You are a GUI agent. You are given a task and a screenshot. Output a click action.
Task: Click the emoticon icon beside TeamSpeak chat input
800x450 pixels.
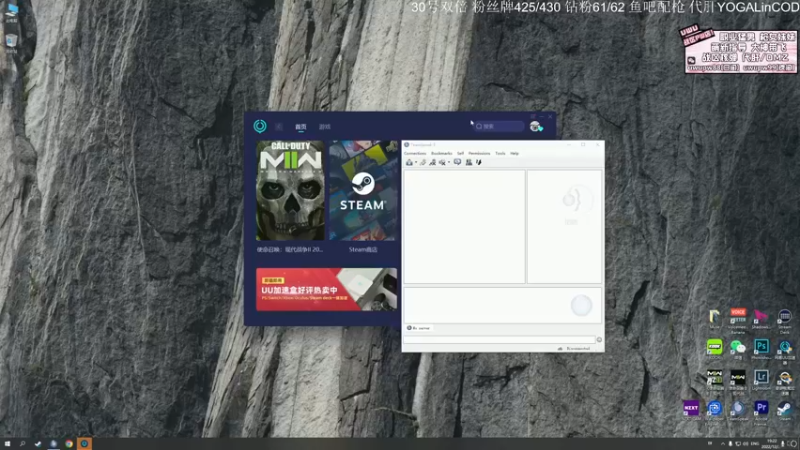pyautogui.click(x=599, y=339)
